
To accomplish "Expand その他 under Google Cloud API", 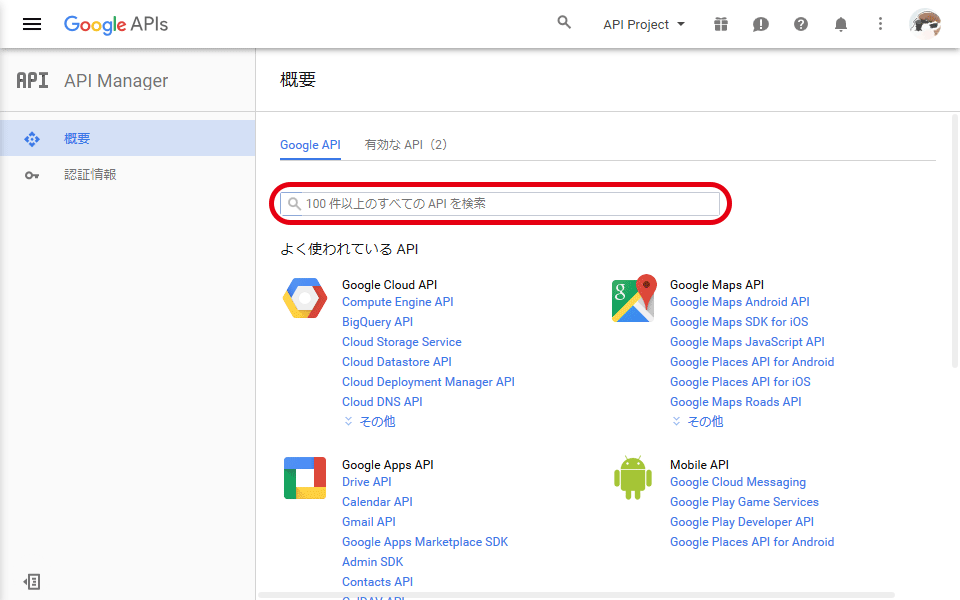I will (370, 421).
